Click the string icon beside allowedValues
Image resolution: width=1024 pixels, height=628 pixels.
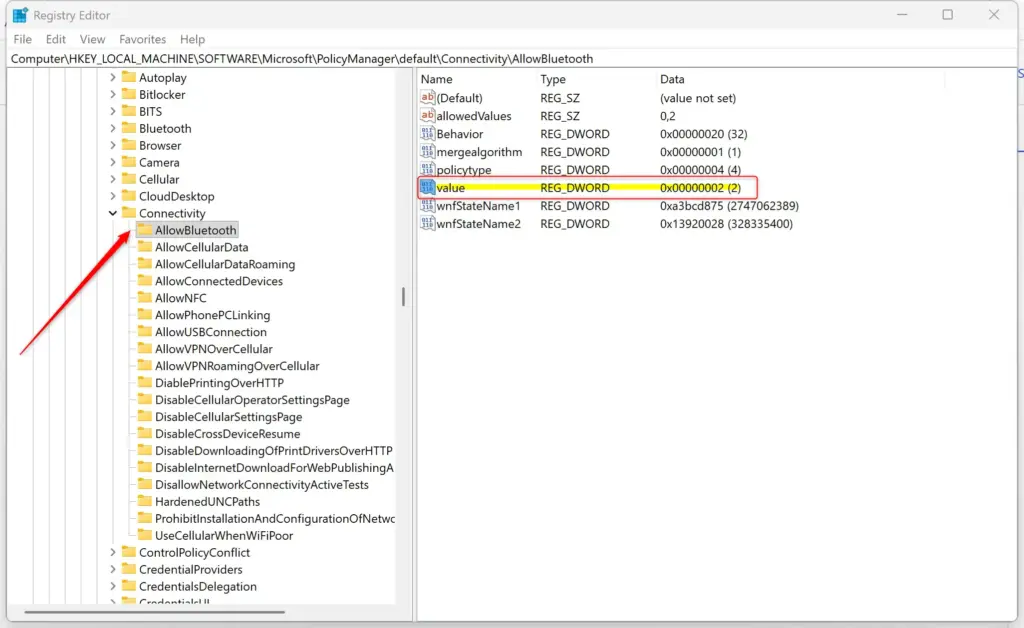(427, 116)
